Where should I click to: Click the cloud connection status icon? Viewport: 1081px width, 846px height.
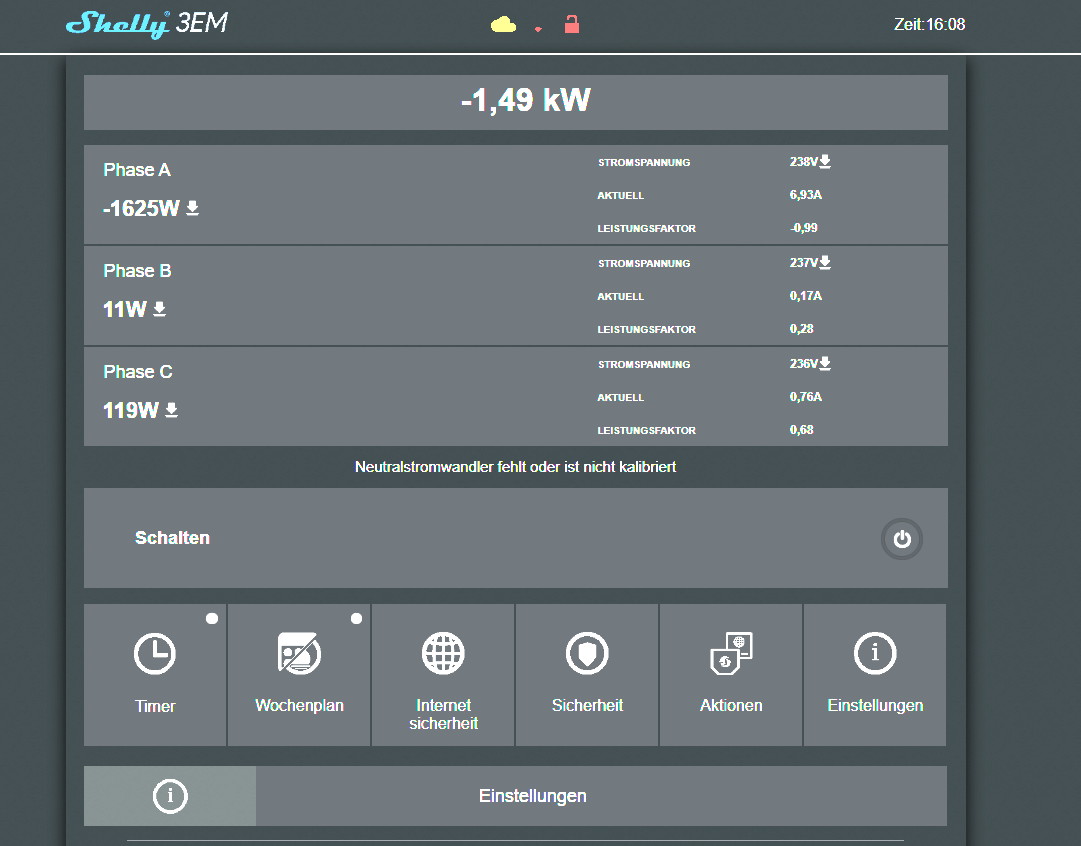[503, 25]
